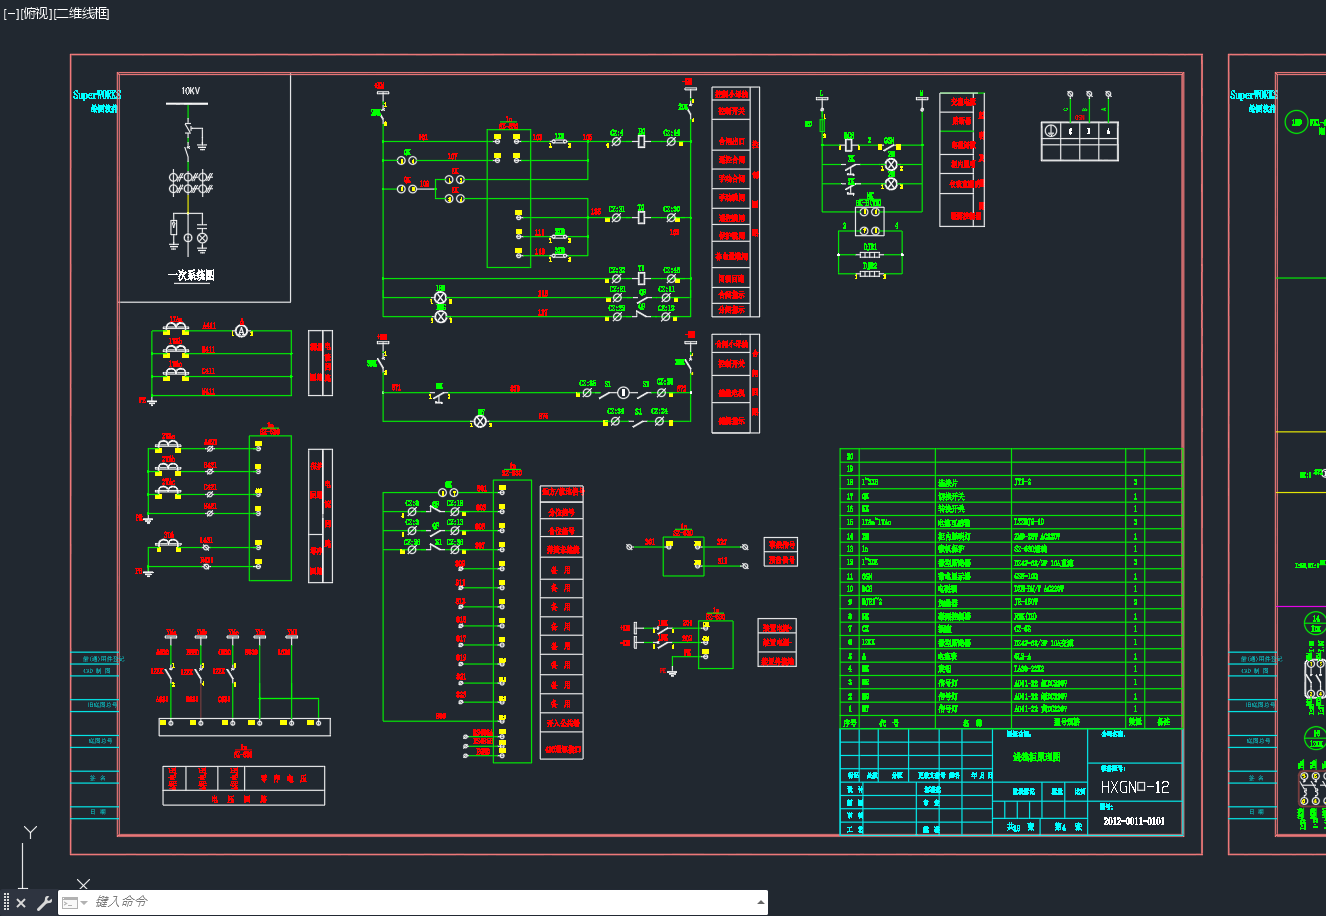This screenshot has height=916, width=1326.
Task: Select the 一次系统图 caption
Action: click(x=191, y=275)
